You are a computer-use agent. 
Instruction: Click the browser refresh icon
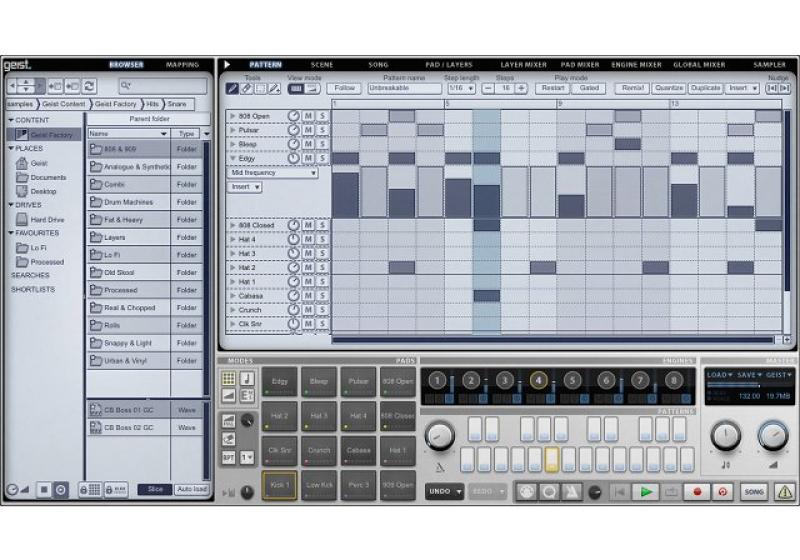89,87
